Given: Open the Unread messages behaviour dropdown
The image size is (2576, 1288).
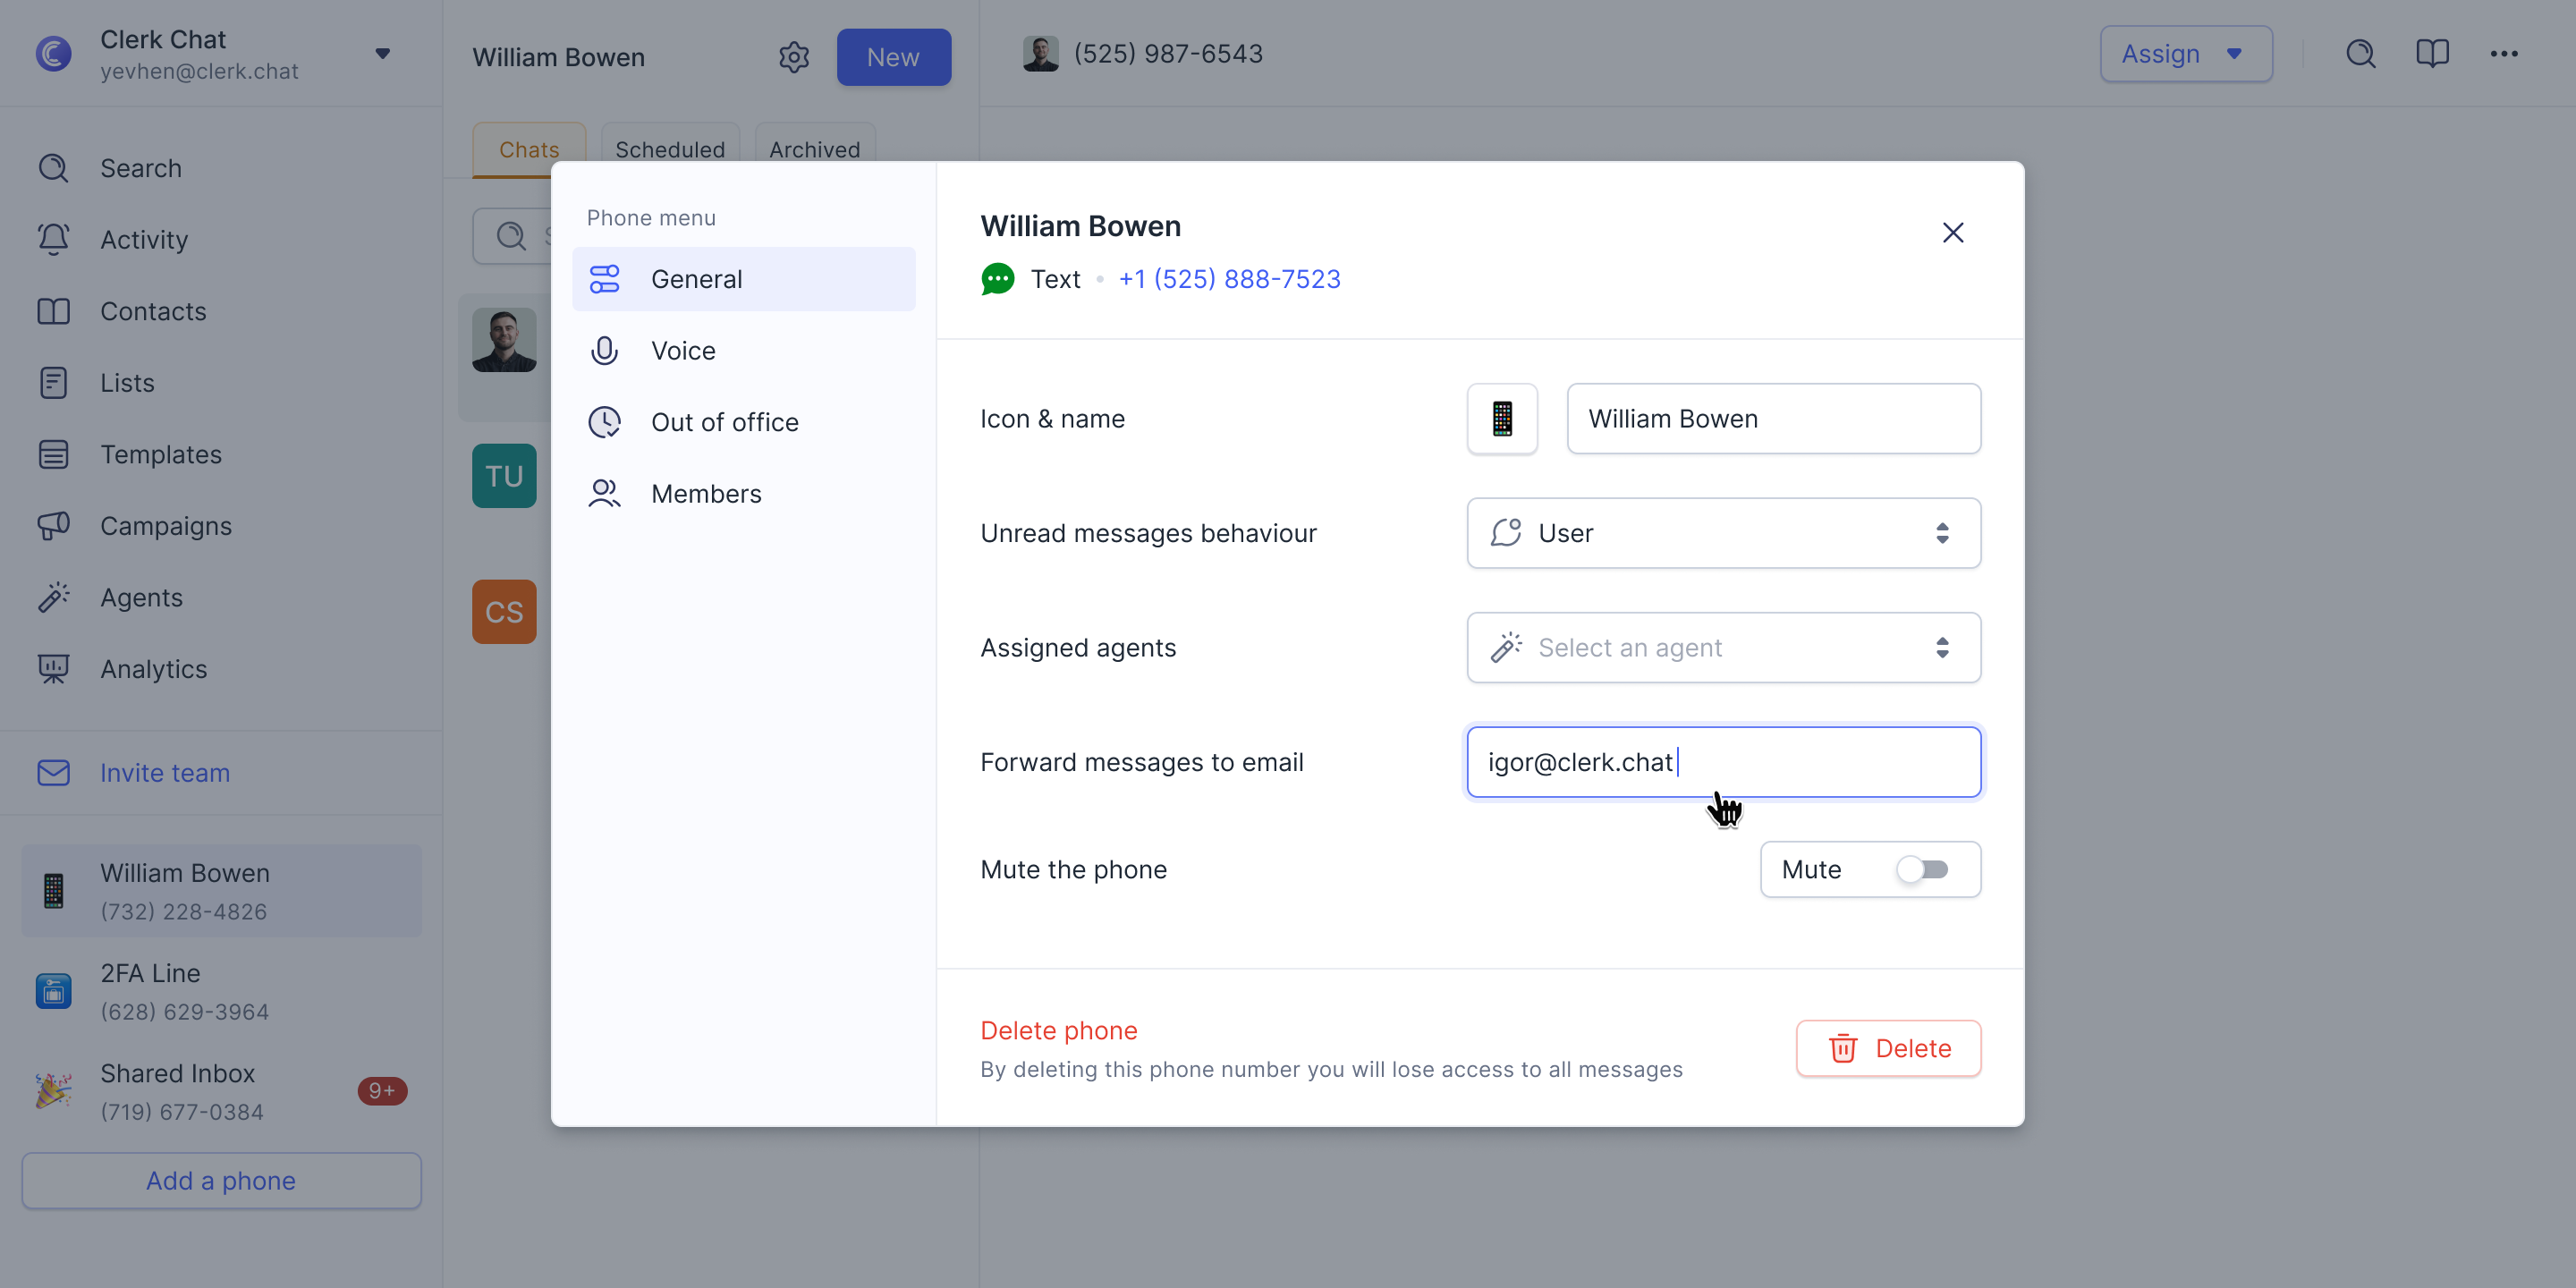Looking at the screenshot, I should tap(1724, 533).
